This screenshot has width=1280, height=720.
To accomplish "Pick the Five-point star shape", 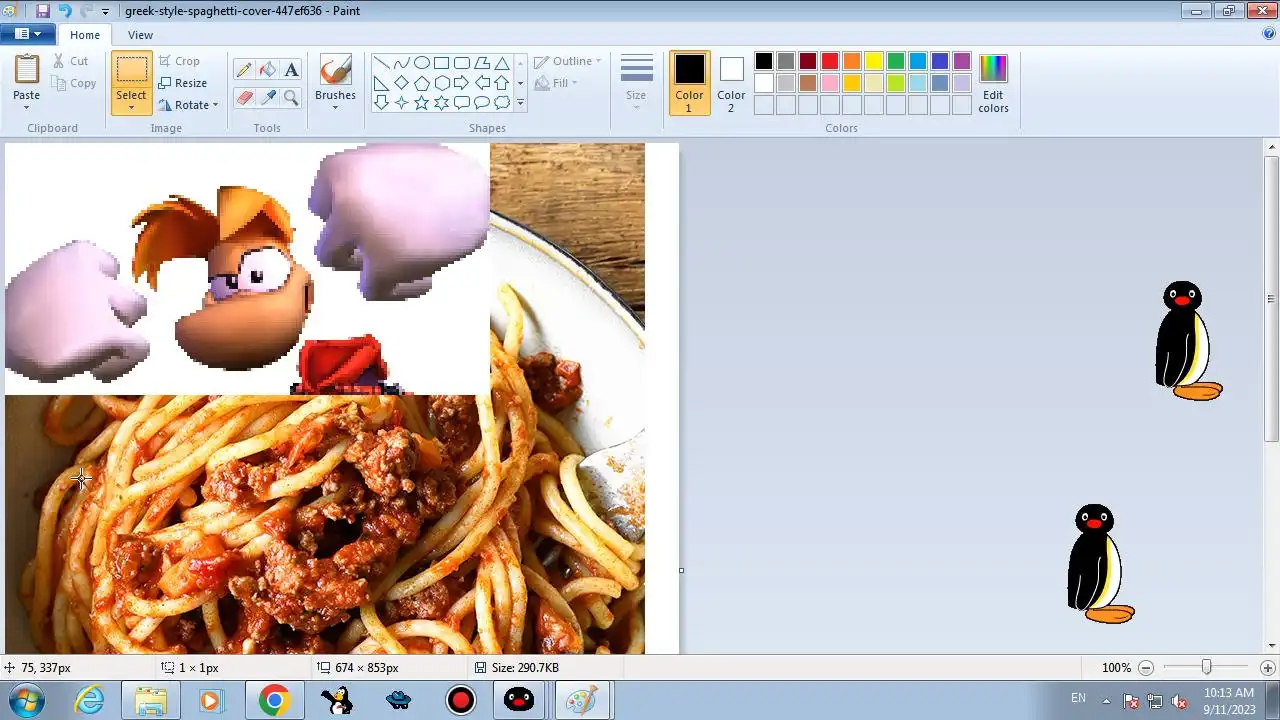I will click(x=421, y=102).
